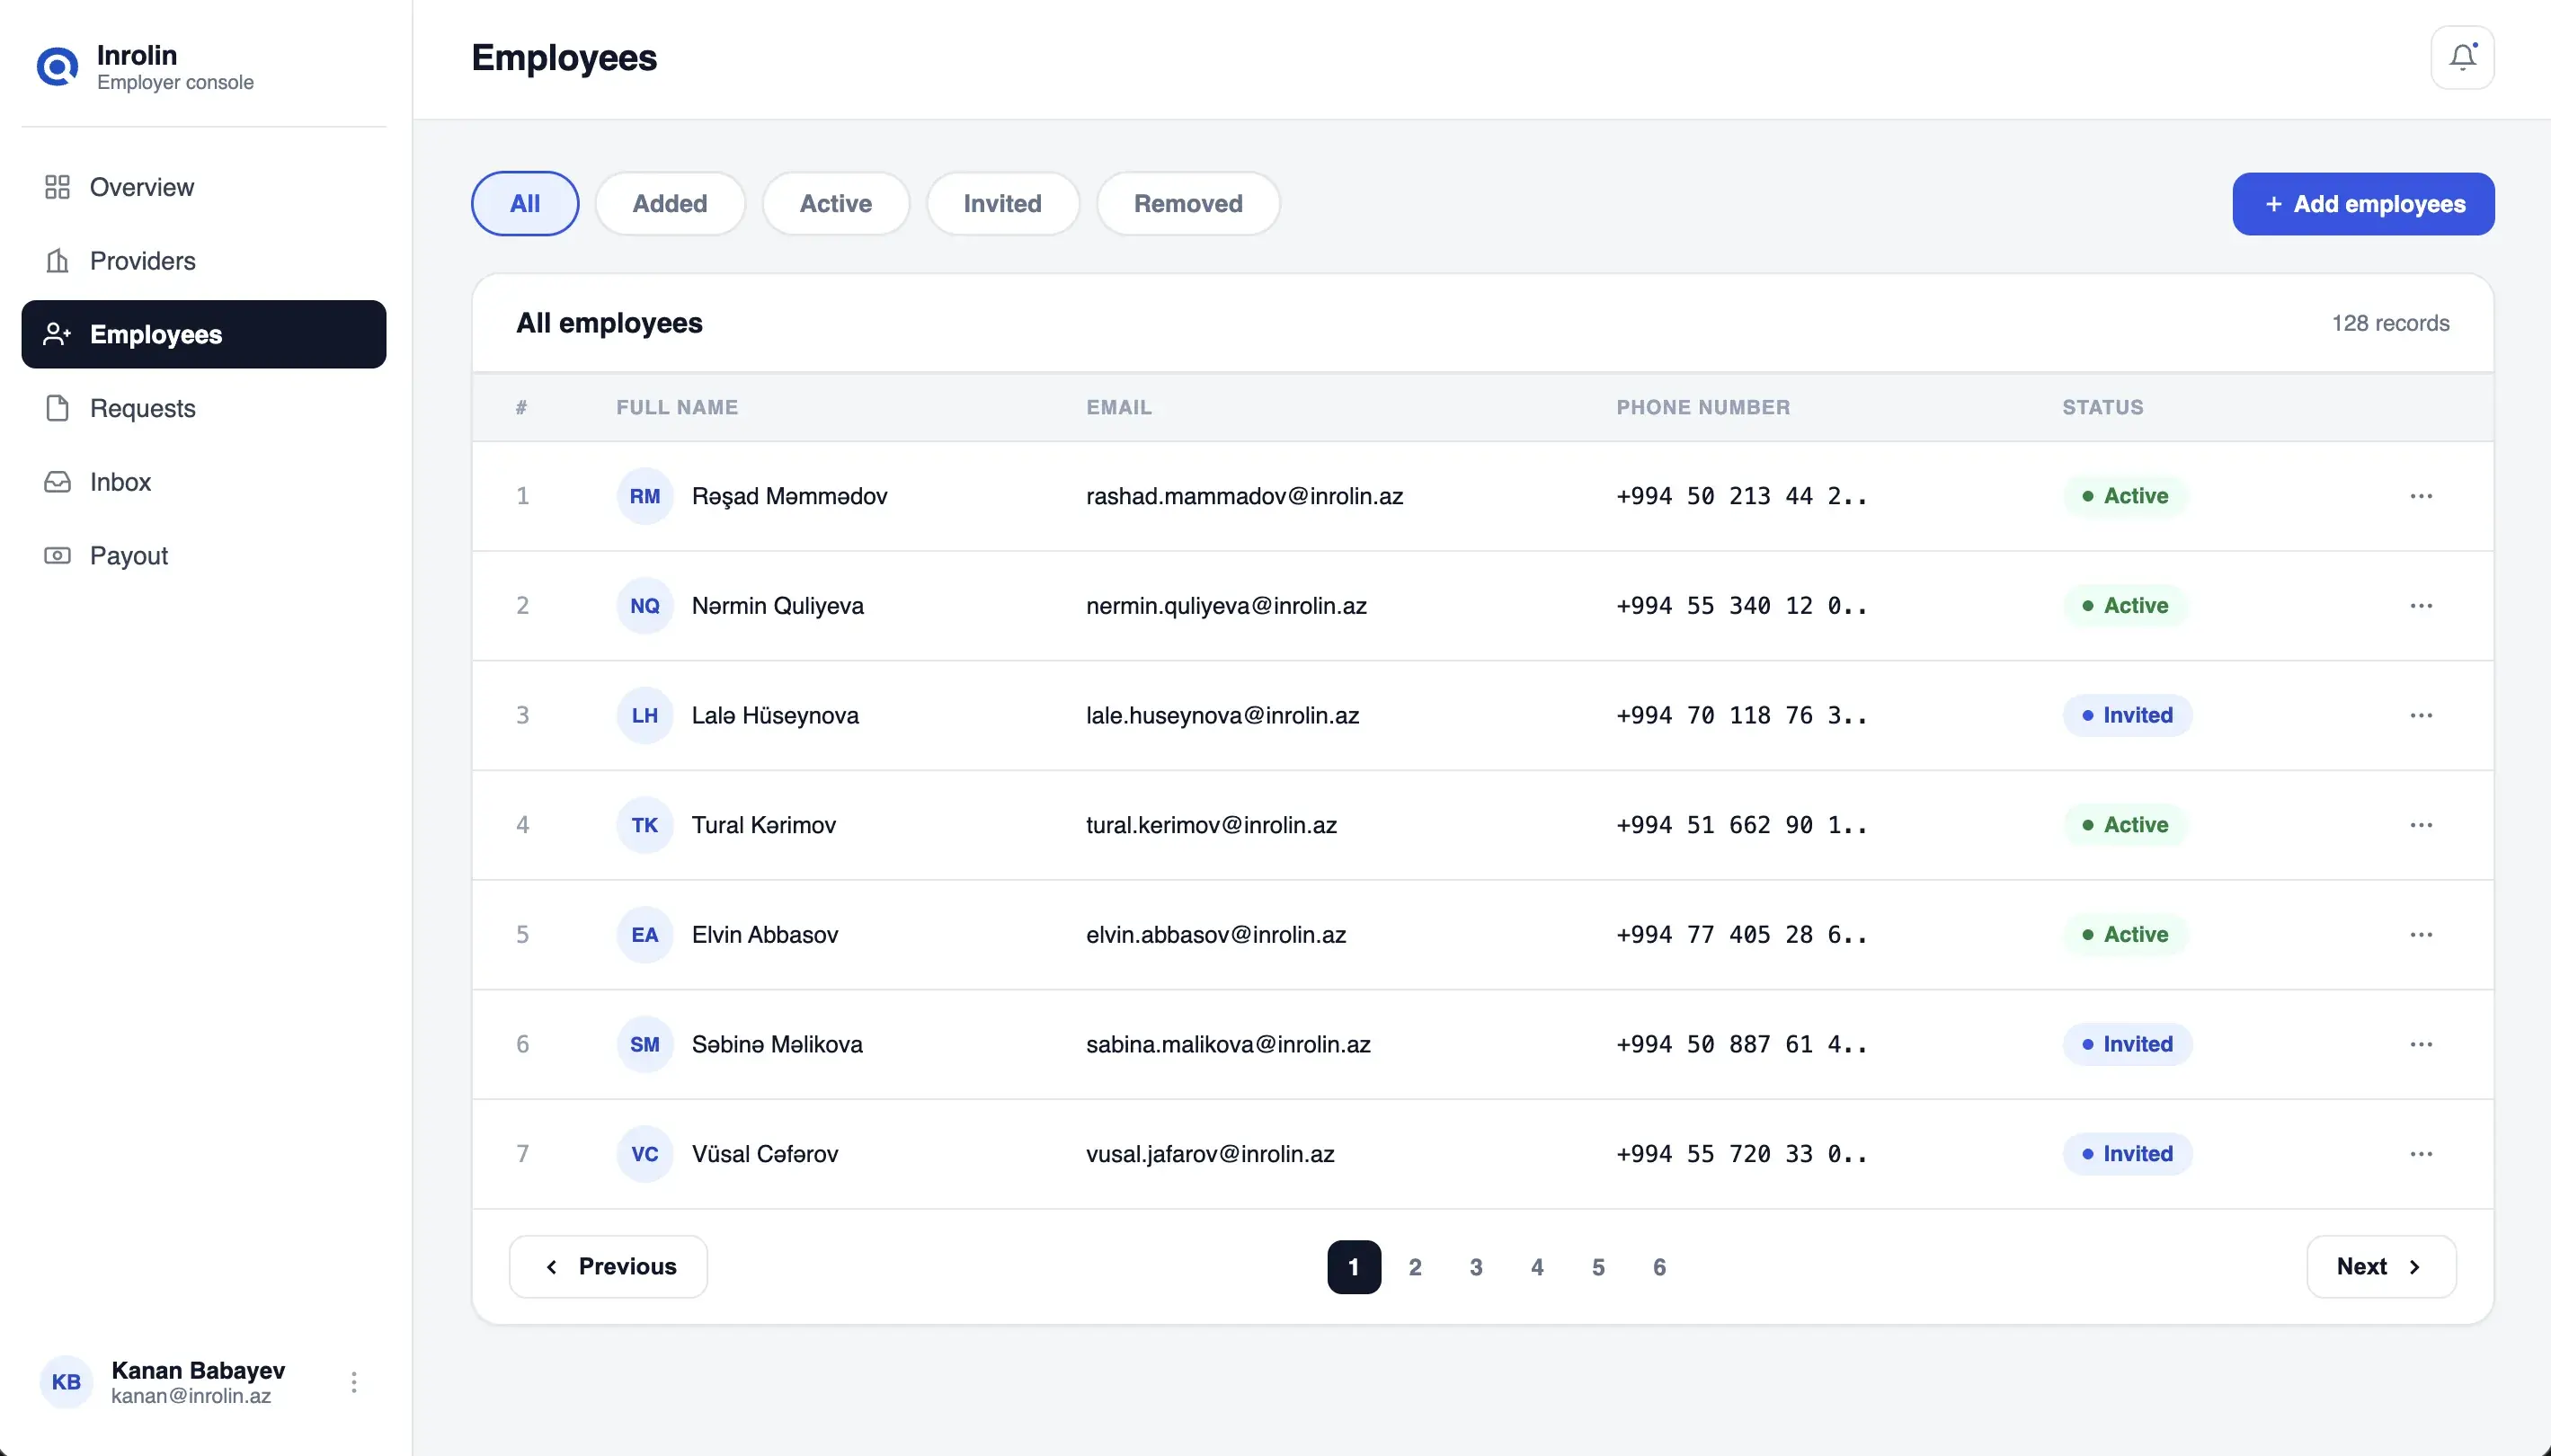The height and width of the screenshot is (1456, 2551).
Task: Click email elvin.abbasov@inrolin.az
Action: pos(1216,934)
